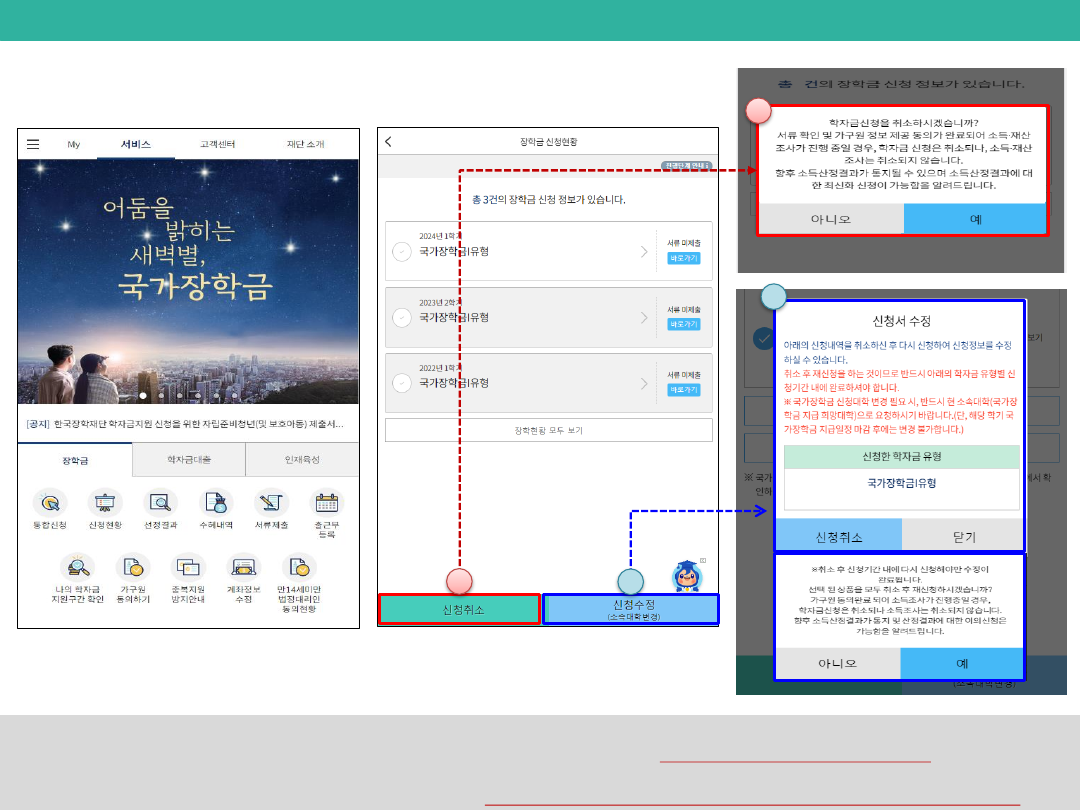1080x810 pixels.
Task: Expand the 2023년 2학기 entry chevron
Action: [644, 318]
